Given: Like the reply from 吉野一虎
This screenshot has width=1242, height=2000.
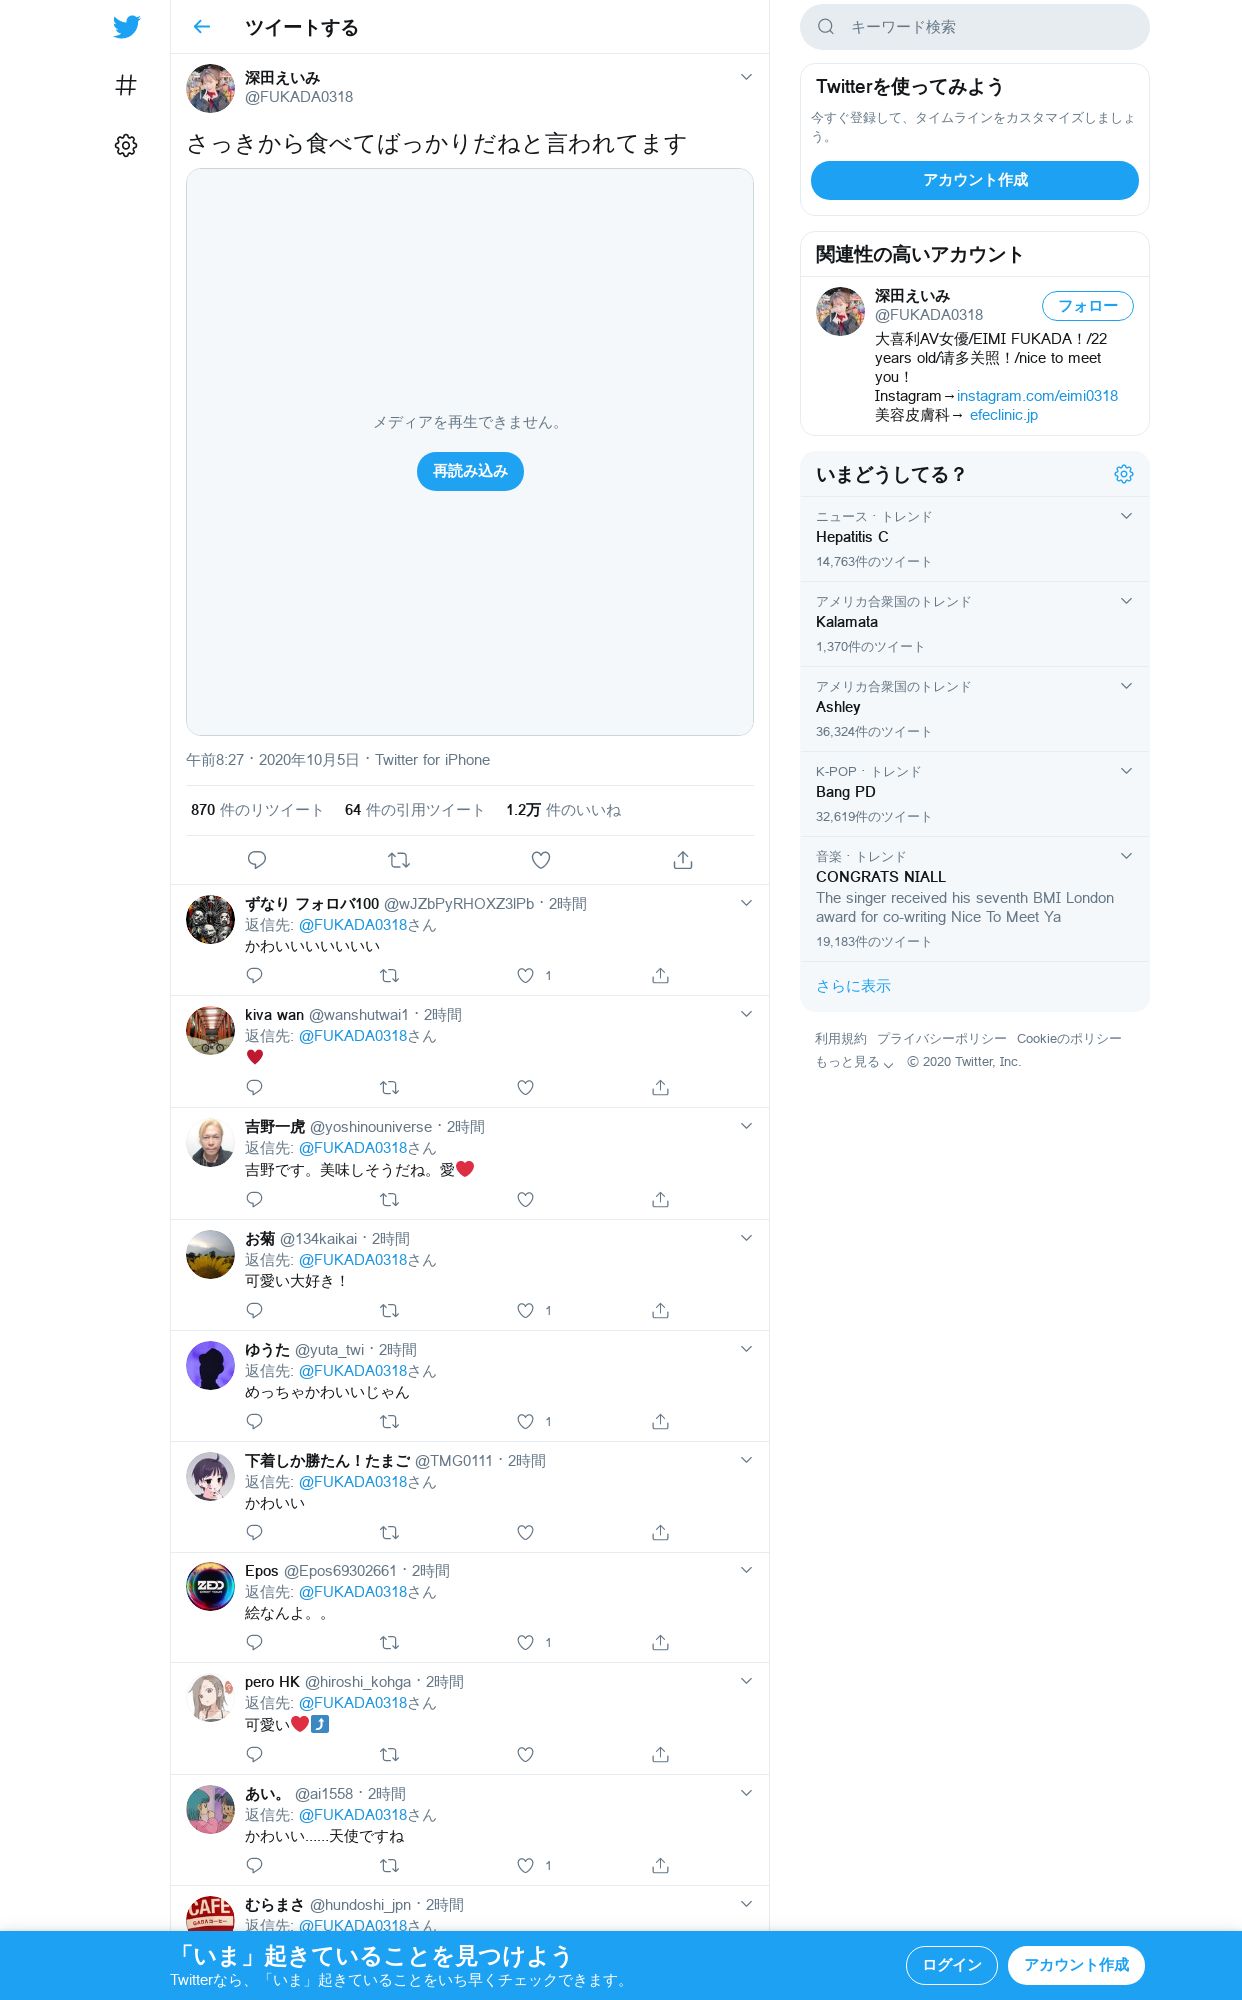Looking at the screenshot, I should coord(526,1199).
